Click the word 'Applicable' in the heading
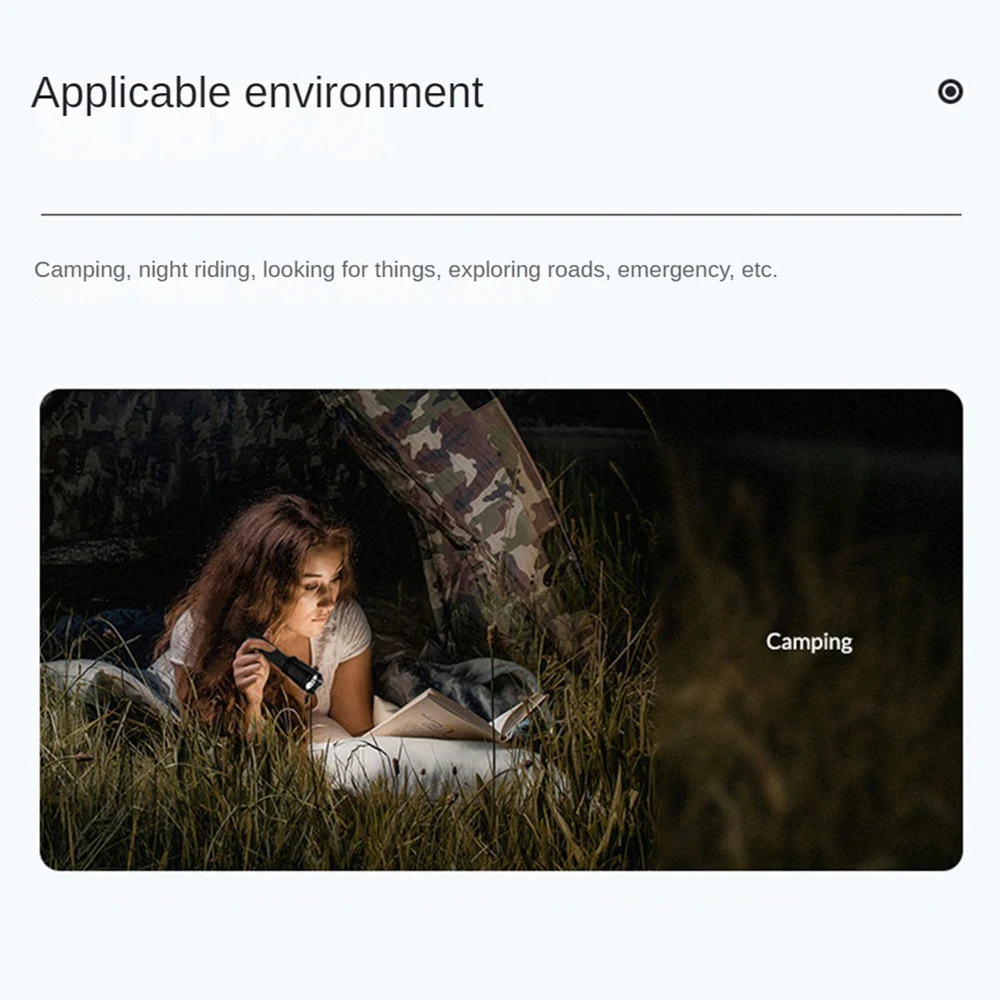The image size is (1000, 1000). 131,93
